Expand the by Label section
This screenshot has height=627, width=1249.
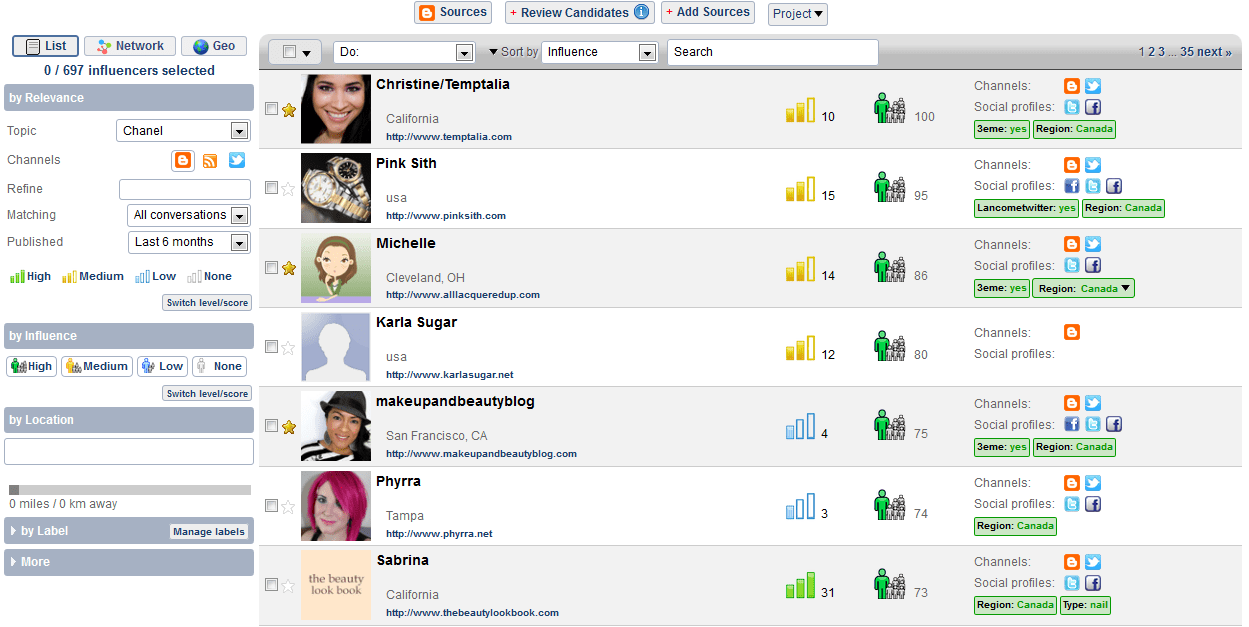click(x=45, y=531)
